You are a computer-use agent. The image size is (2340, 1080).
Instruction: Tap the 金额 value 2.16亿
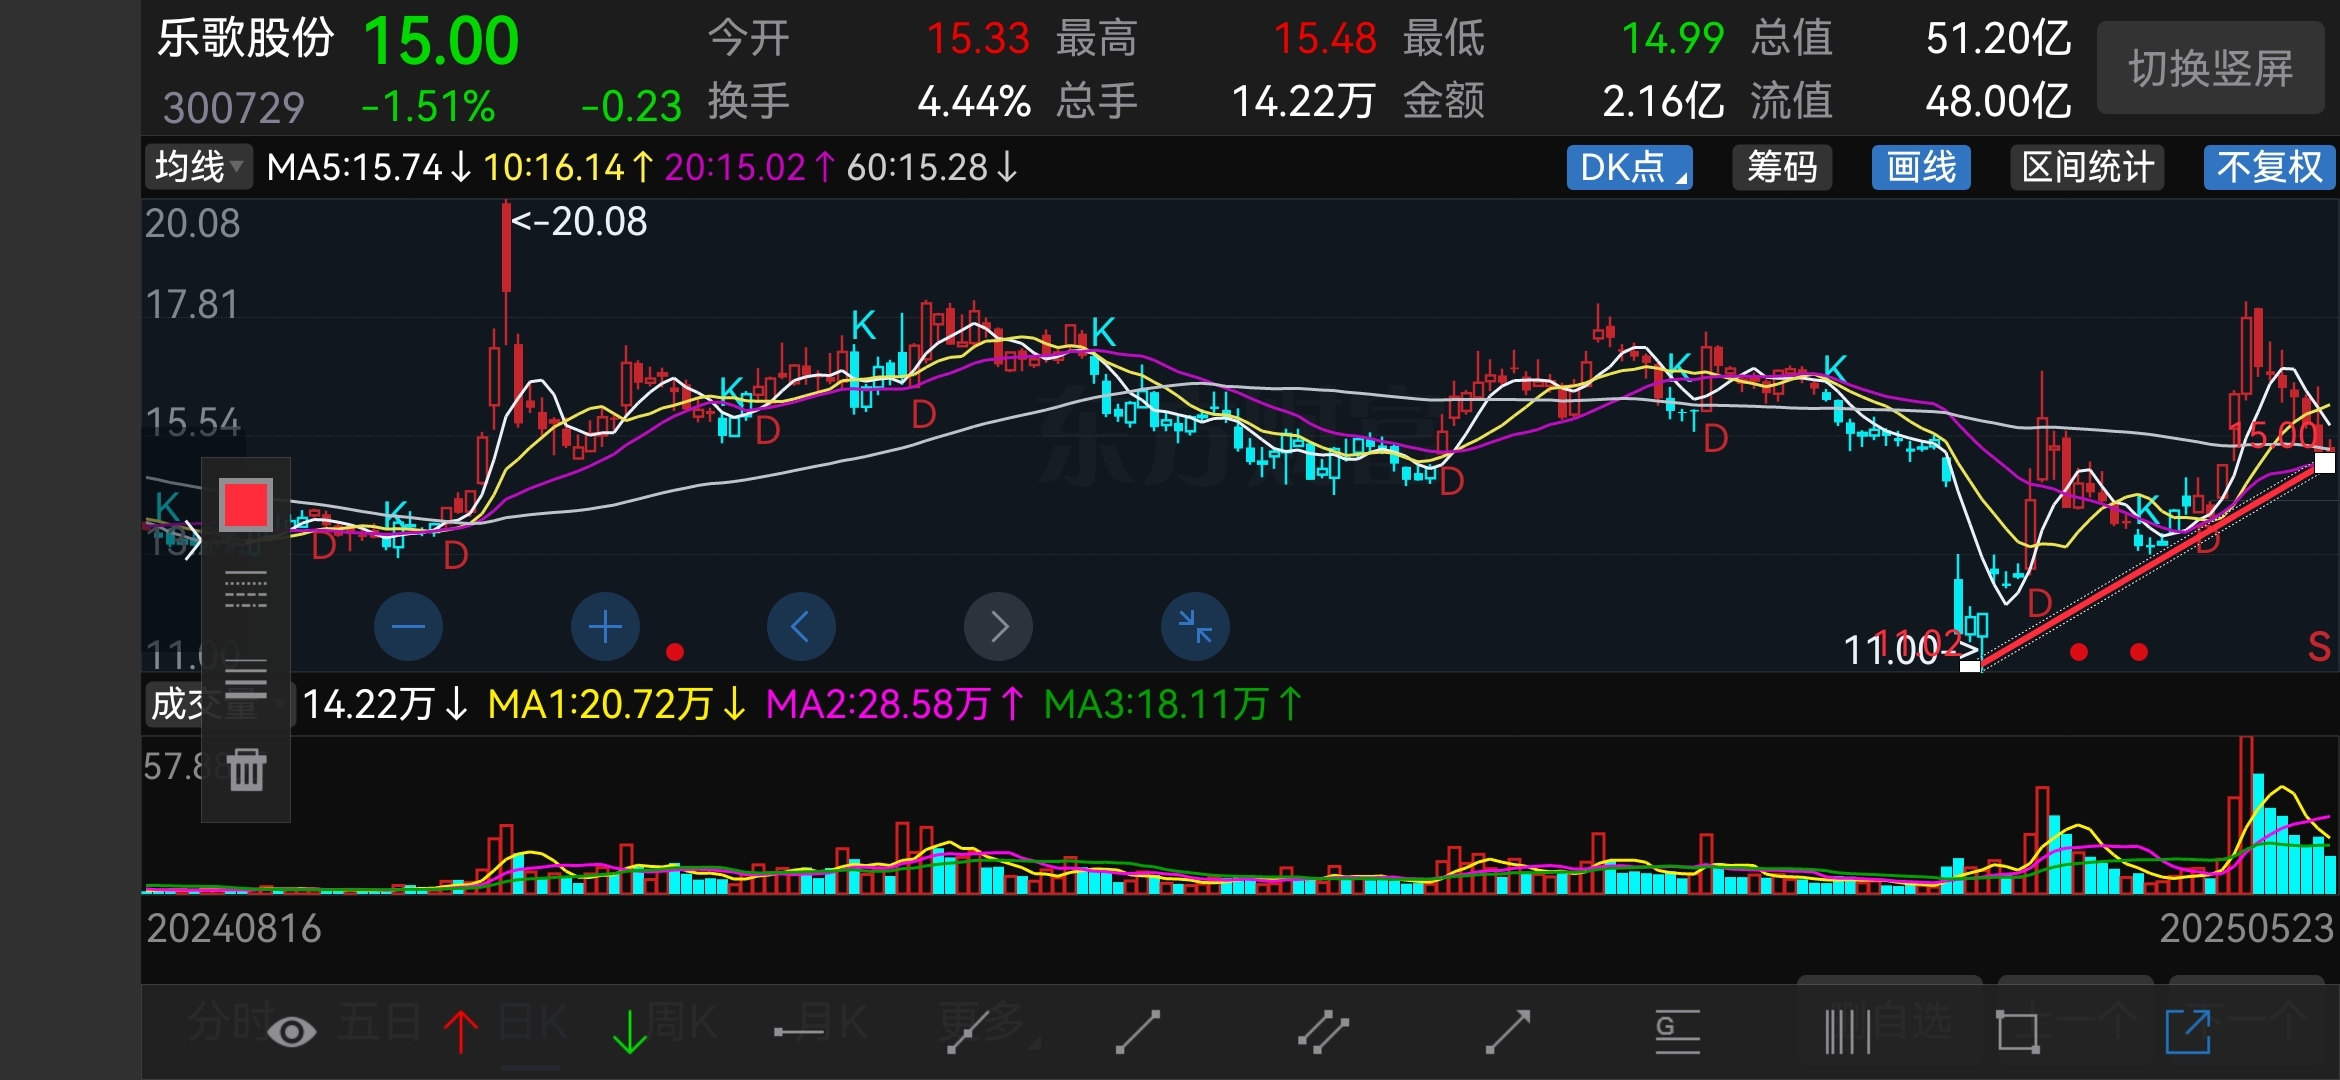tap(1664, 101)
